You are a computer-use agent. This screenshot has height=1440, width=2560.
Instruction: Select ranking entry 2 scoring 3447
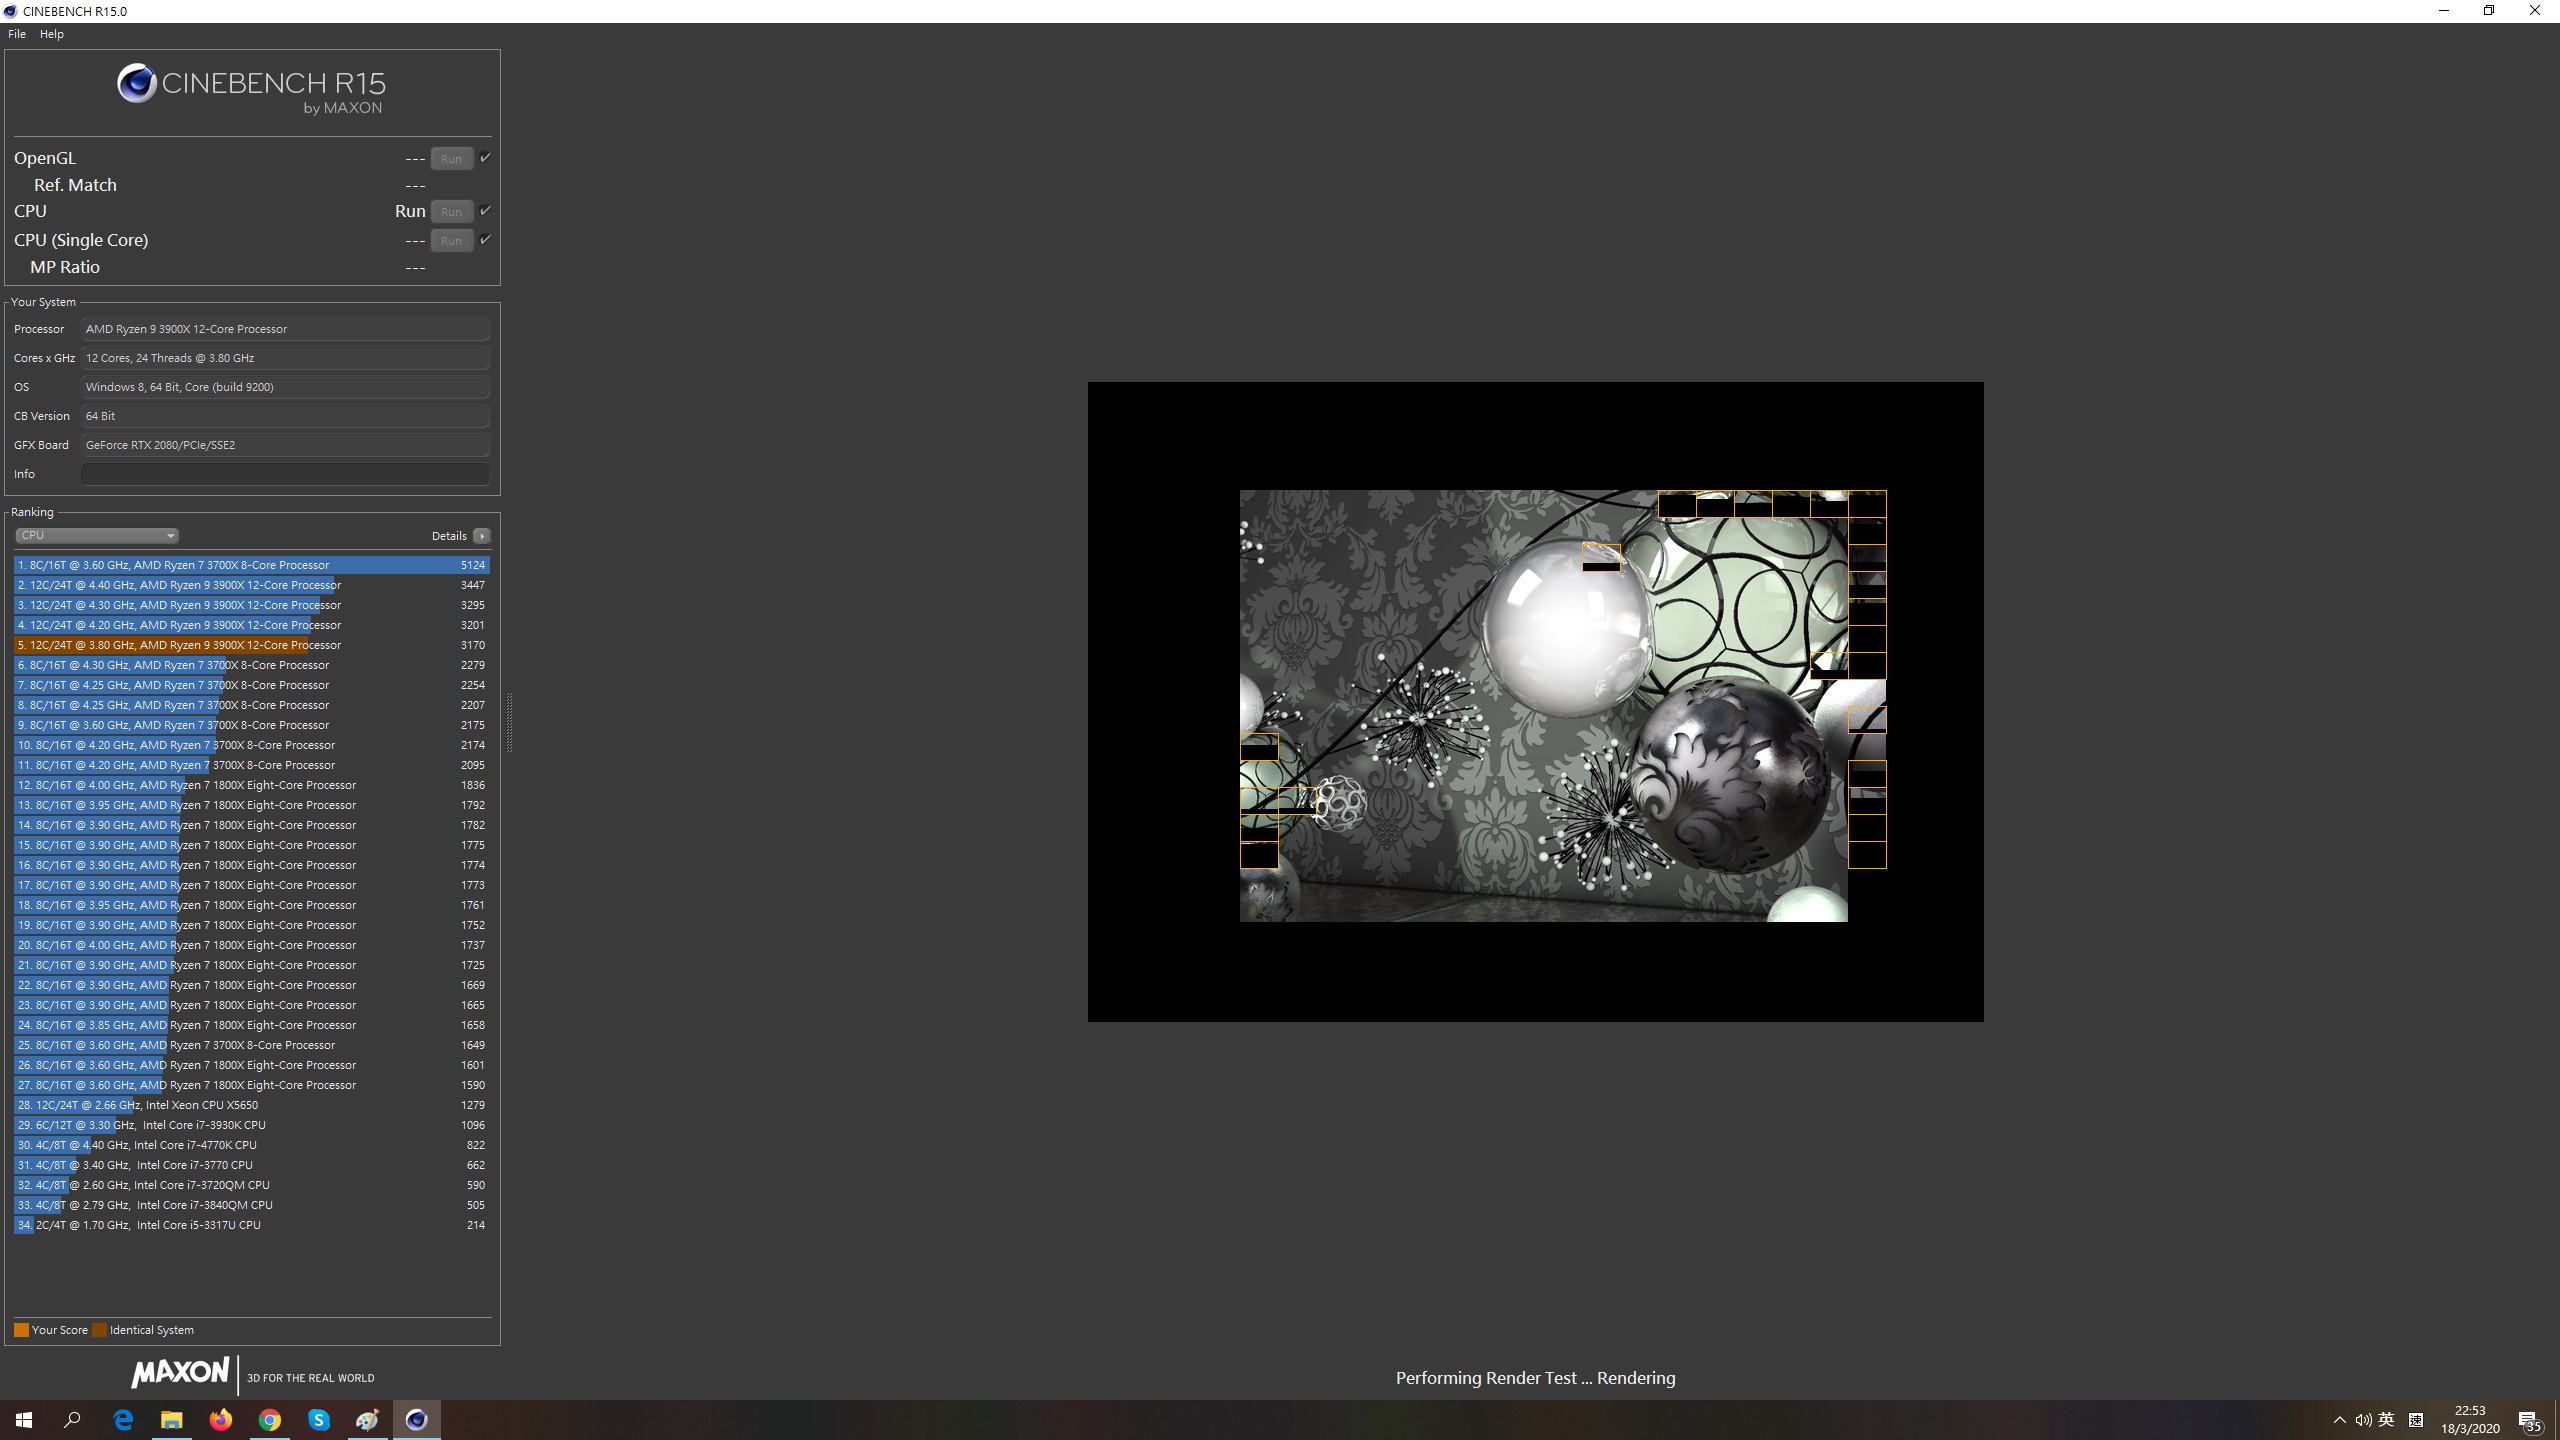pyautogui.click(x=252, y=585)
